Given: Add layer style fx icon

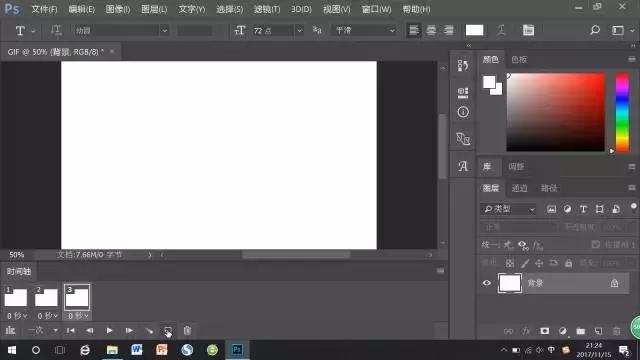Looking at the screenshot, I should (526, 331).
